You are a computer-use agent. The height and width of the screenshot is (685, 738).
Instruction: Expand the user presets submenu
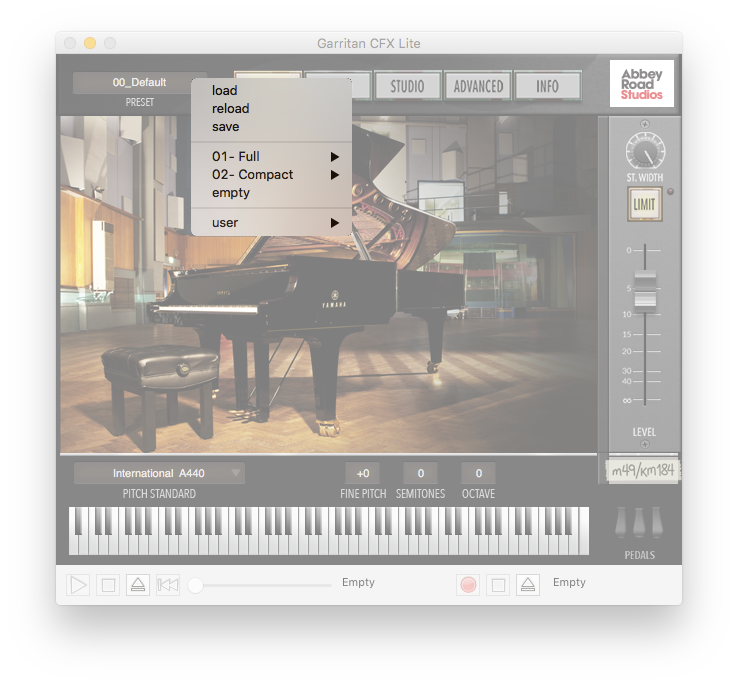[271, 223]
